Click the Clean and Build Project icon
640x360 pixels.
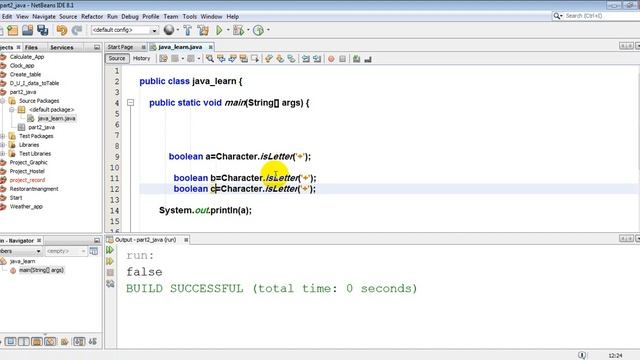(x=203, y=30)
